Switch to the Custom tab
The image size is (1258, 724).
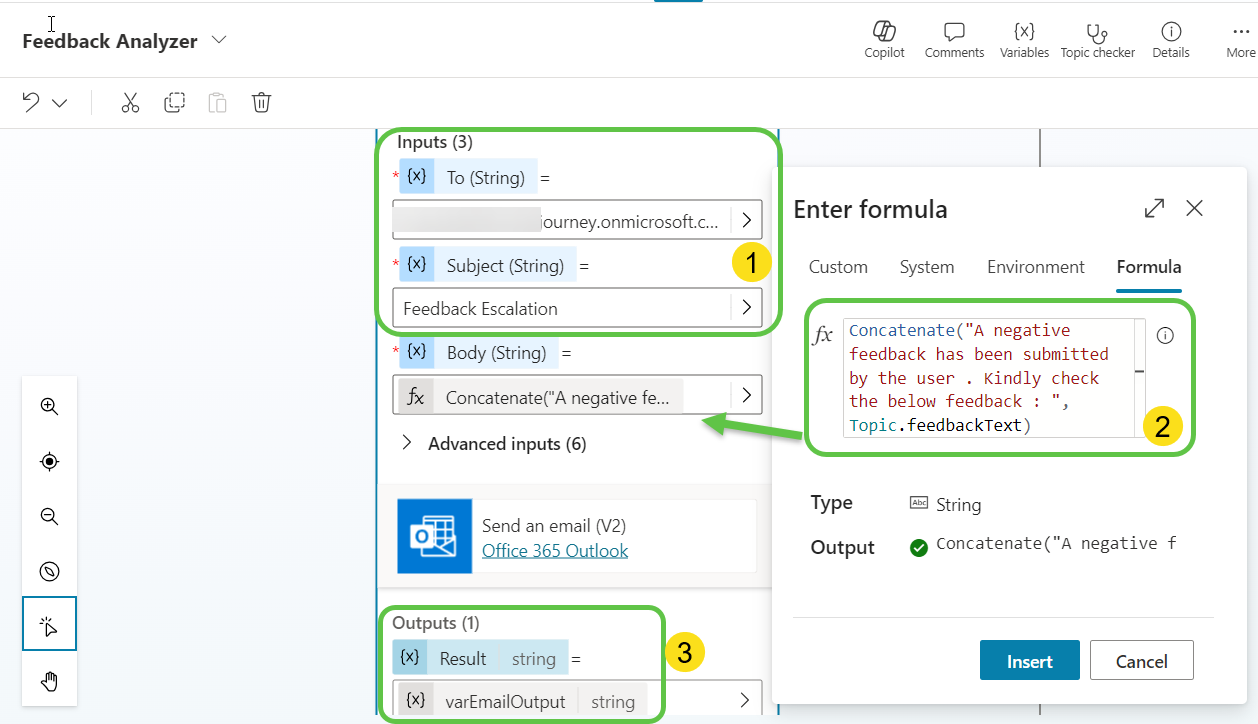click(838, 267)
